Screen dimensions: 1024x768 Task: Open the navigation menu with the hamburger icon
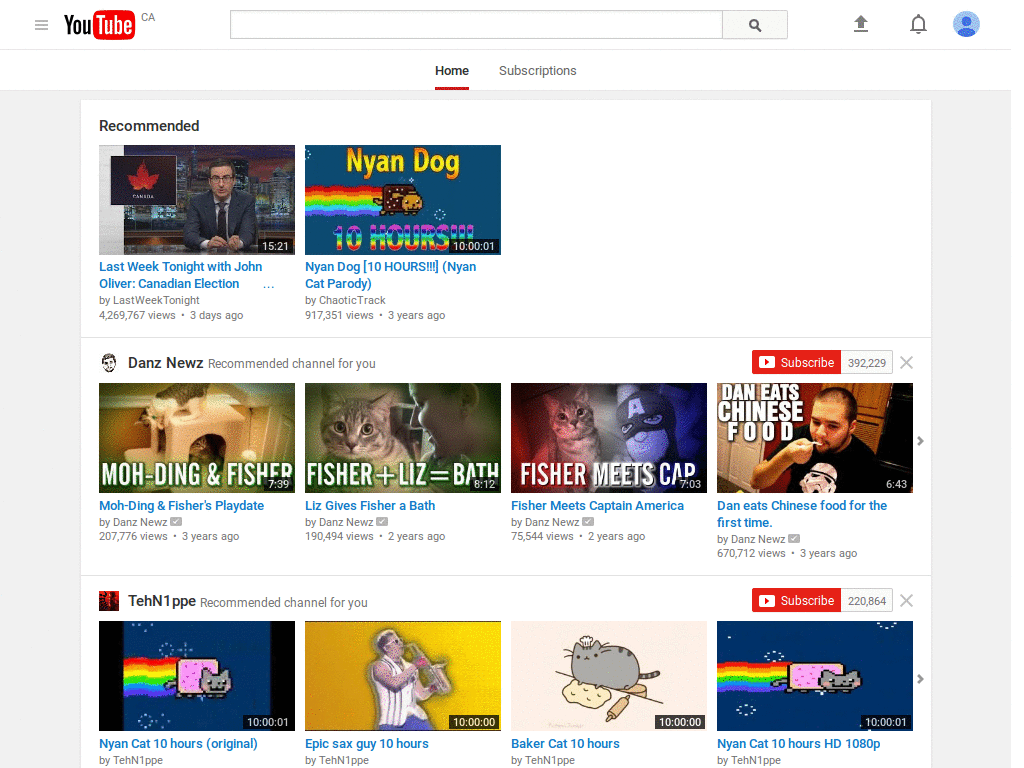[41, 25]
